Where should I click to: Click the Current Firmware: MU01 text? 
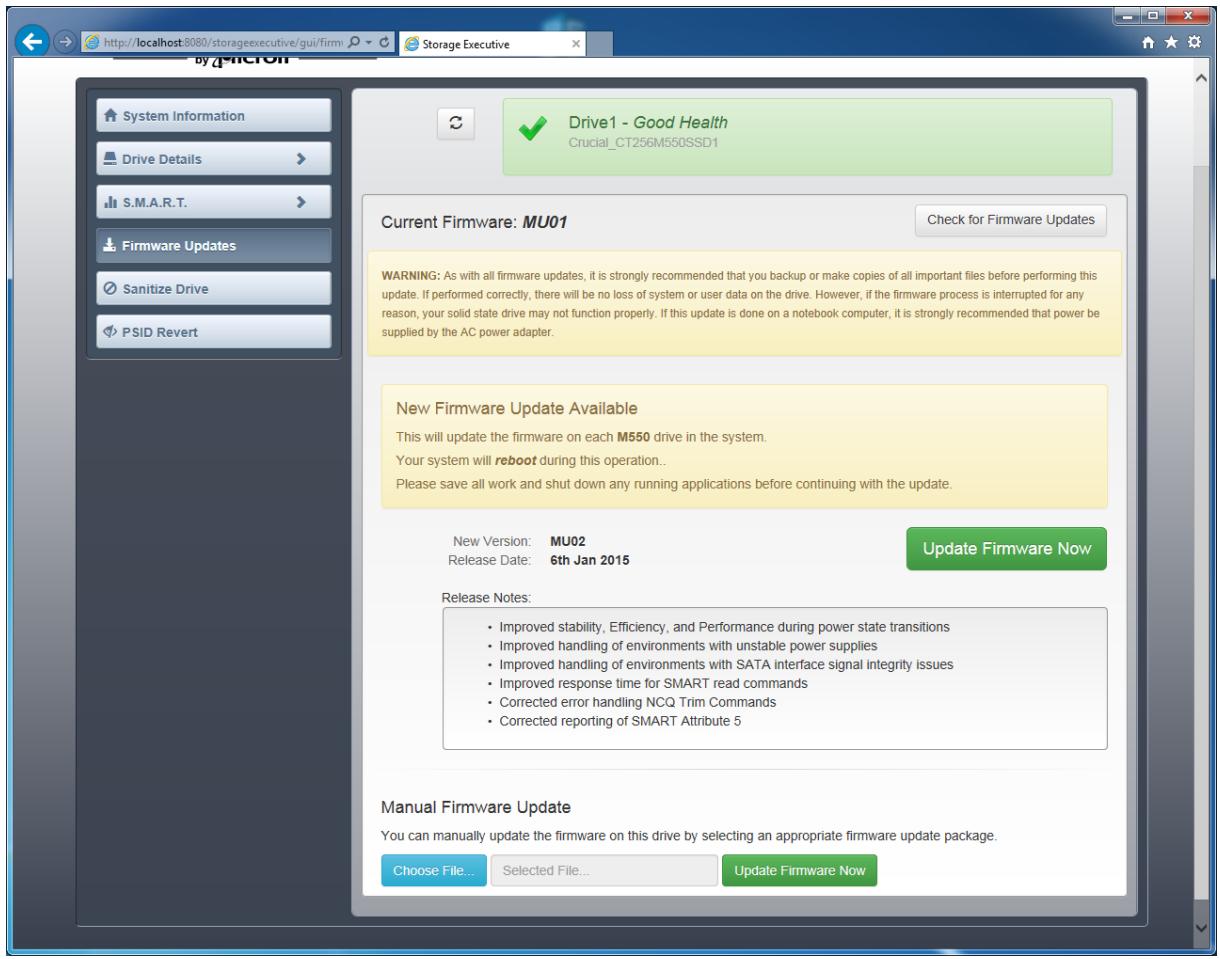pos(475,221)
